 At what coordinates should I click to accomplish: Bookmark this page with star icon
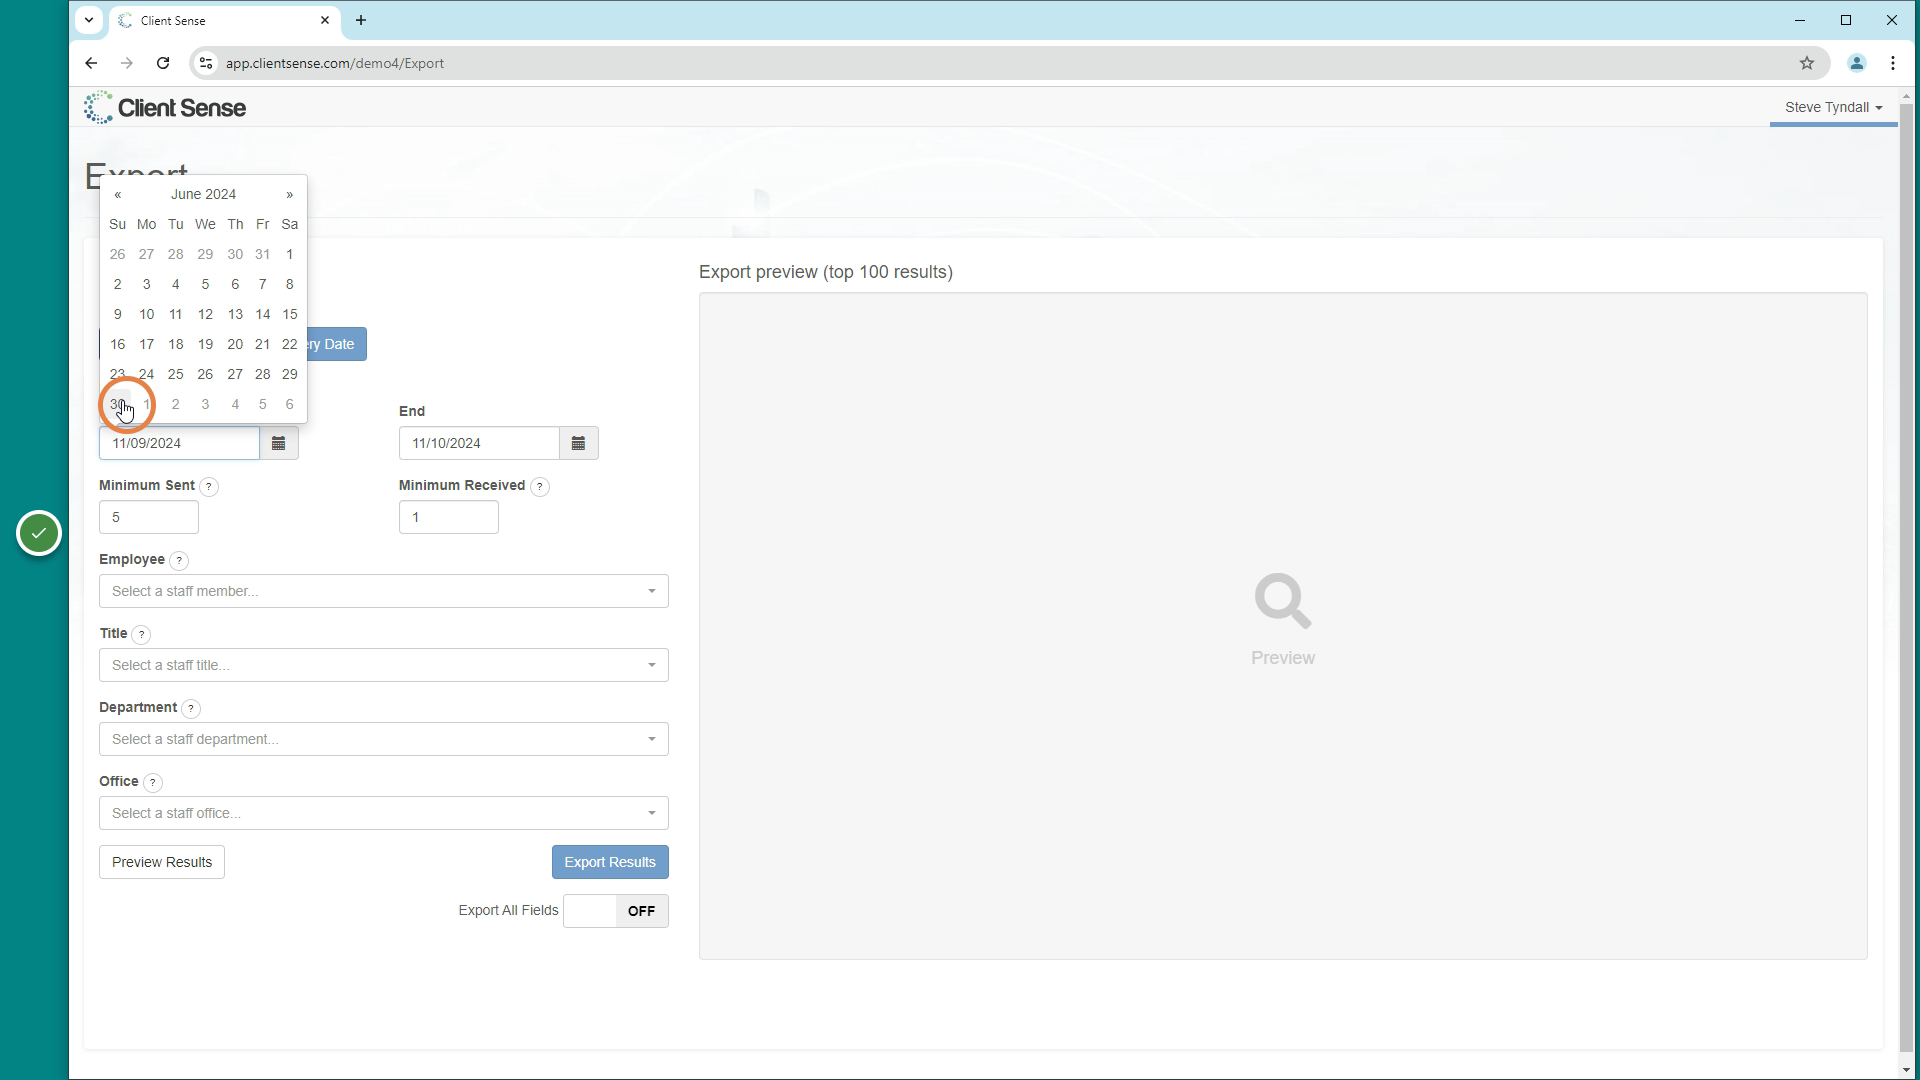1807,63
